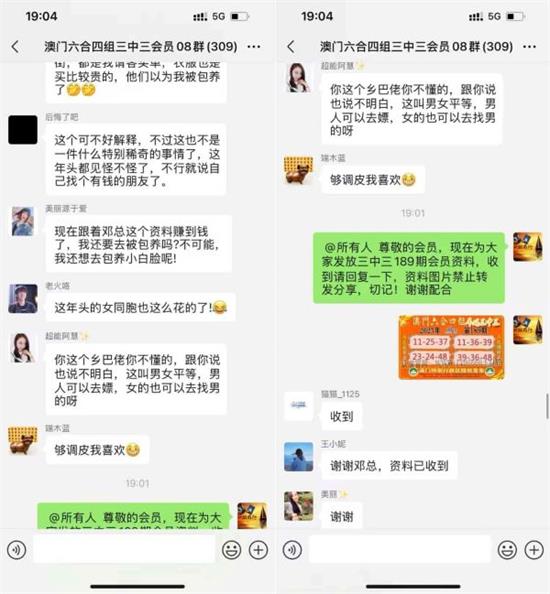Open the three-dot menu in the left chat

pyautogui.click(x=254, y=47)
